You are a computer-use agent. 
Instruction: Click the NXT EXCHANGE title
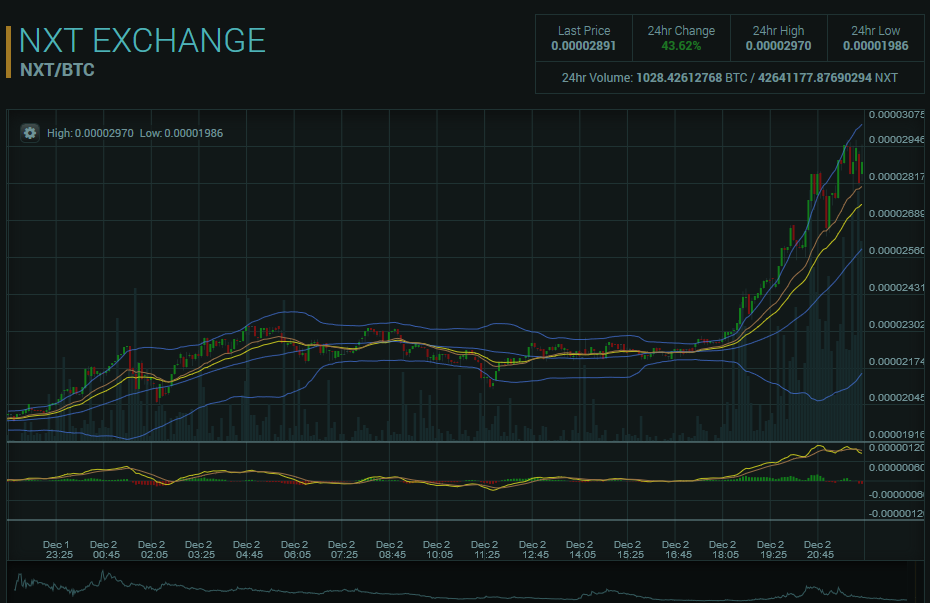pos(143,40)
